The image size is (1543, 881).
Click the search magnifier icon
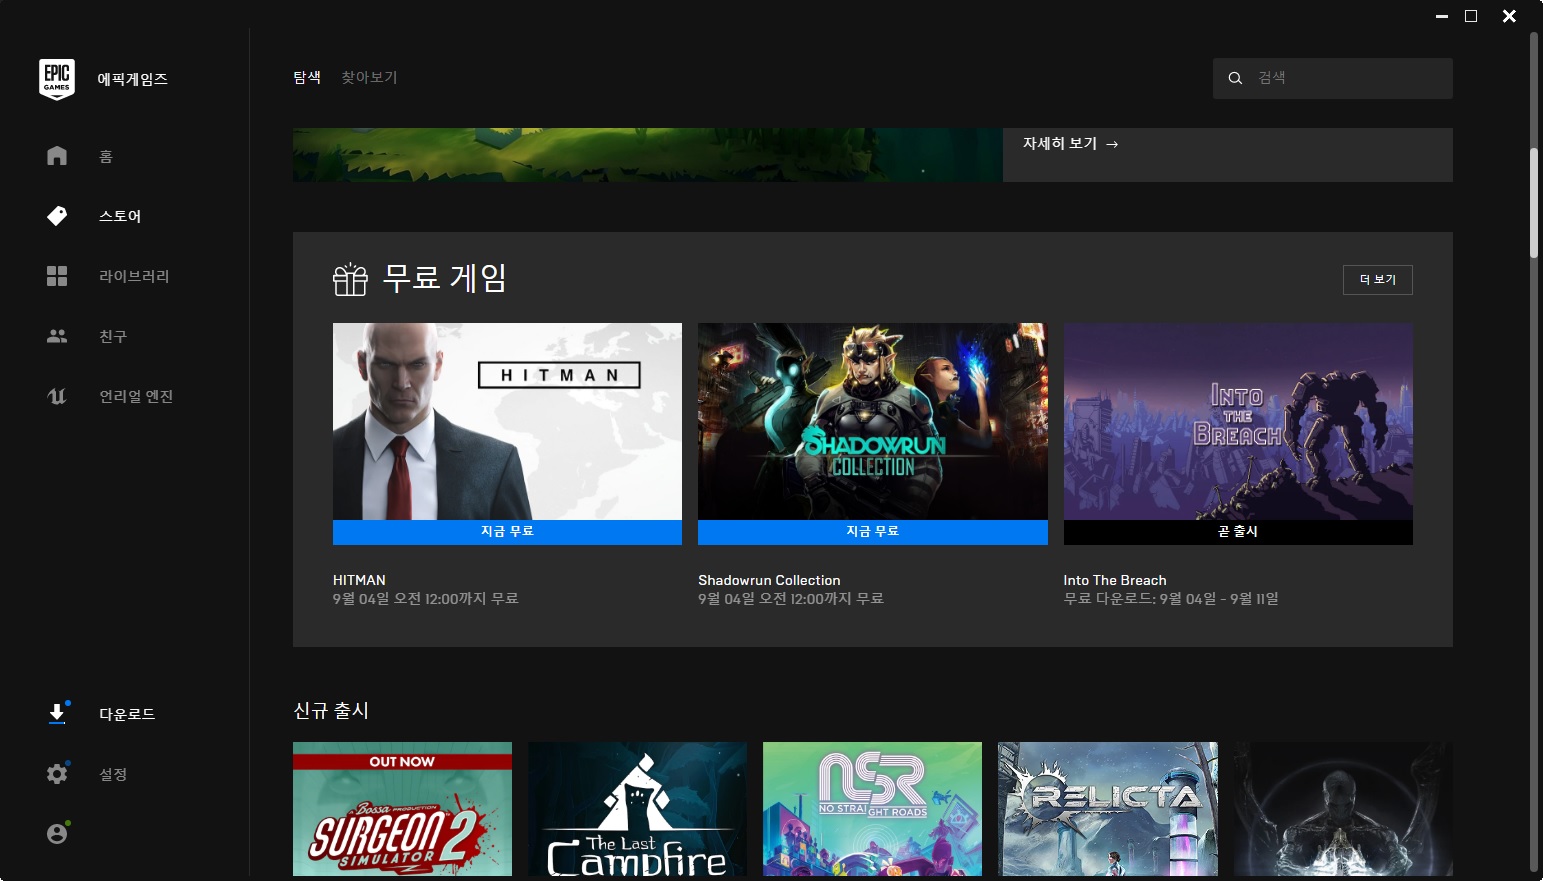click(1235, 78)
